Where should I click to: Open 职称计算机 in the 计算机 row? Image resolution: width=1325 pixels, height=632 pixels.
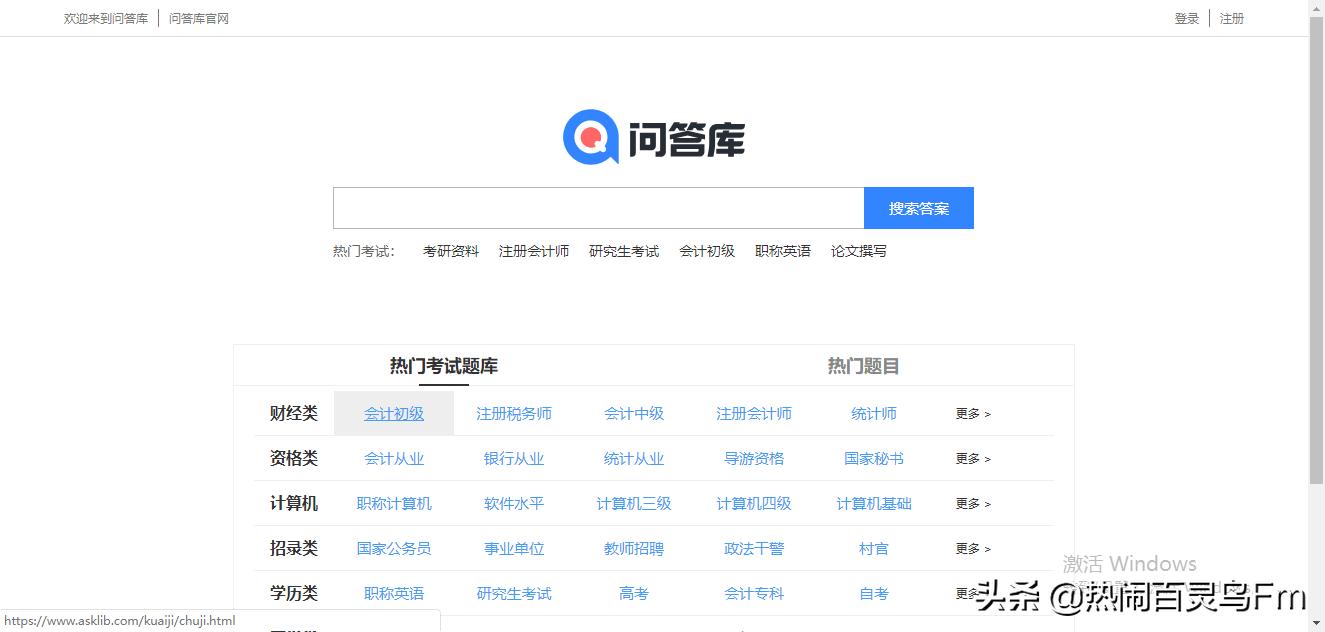click(x=394, y=503)
